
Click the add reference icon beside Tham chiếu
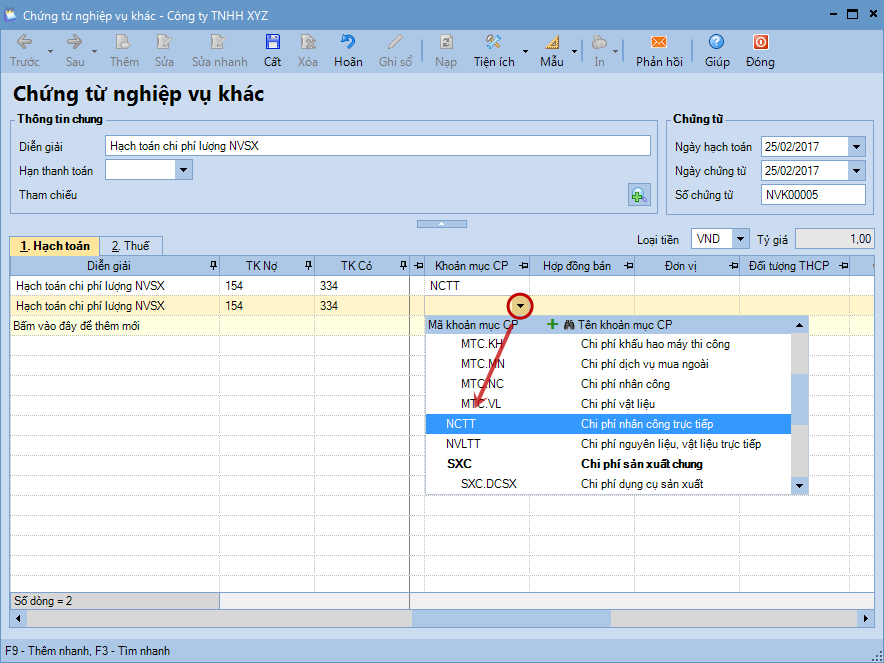(x=639, y=195)
